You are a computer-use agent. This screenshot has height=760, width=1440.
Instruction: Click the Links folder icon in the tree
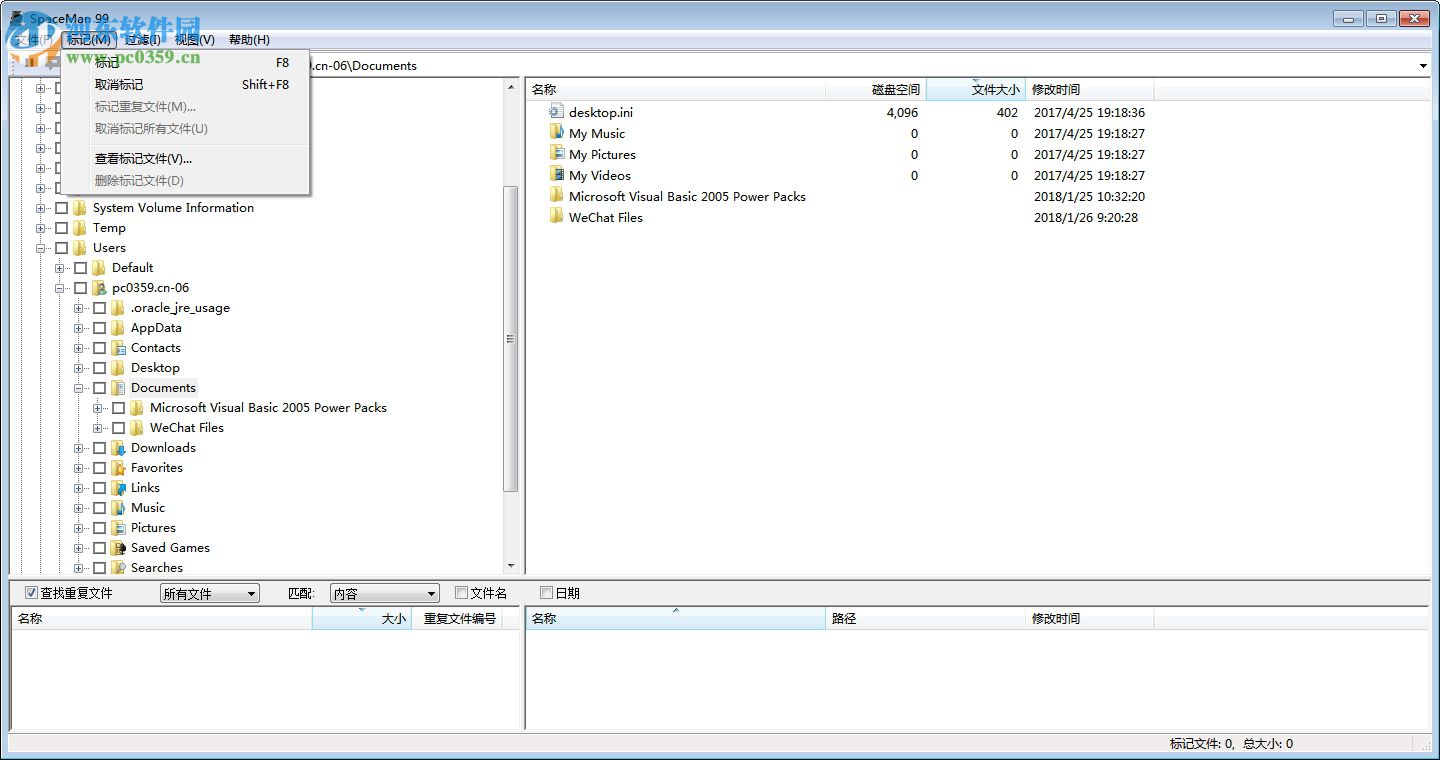(x=118, y=488)
